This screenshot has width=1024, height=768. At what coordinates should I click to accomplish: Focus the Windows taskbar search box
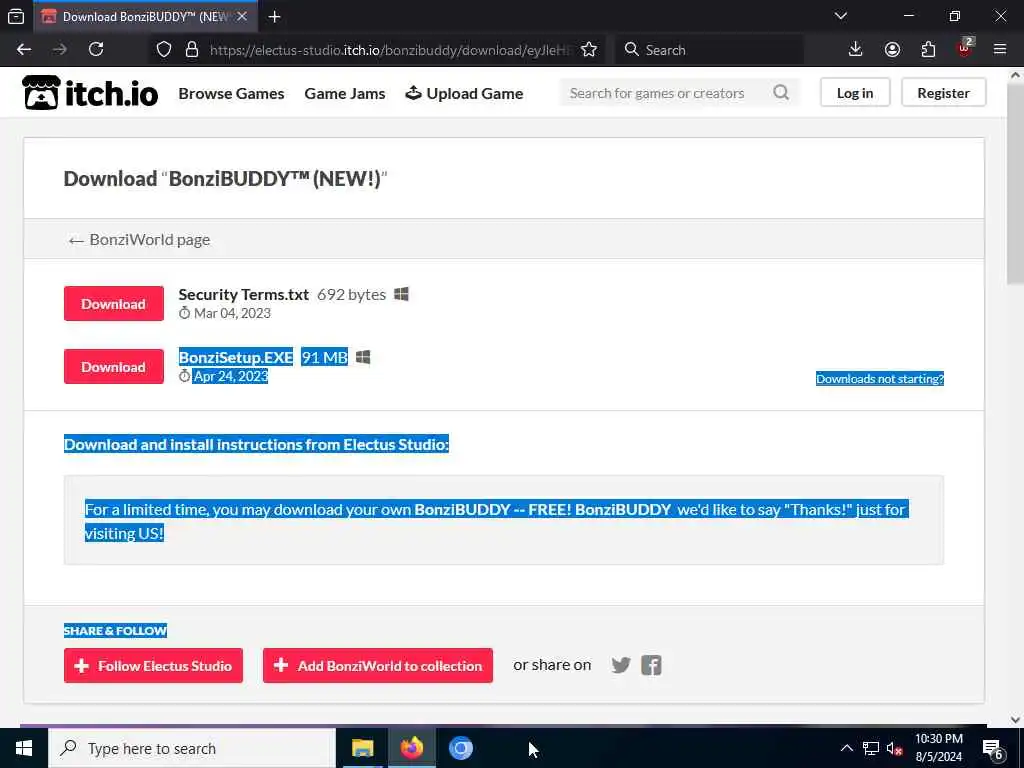point(192,748)
